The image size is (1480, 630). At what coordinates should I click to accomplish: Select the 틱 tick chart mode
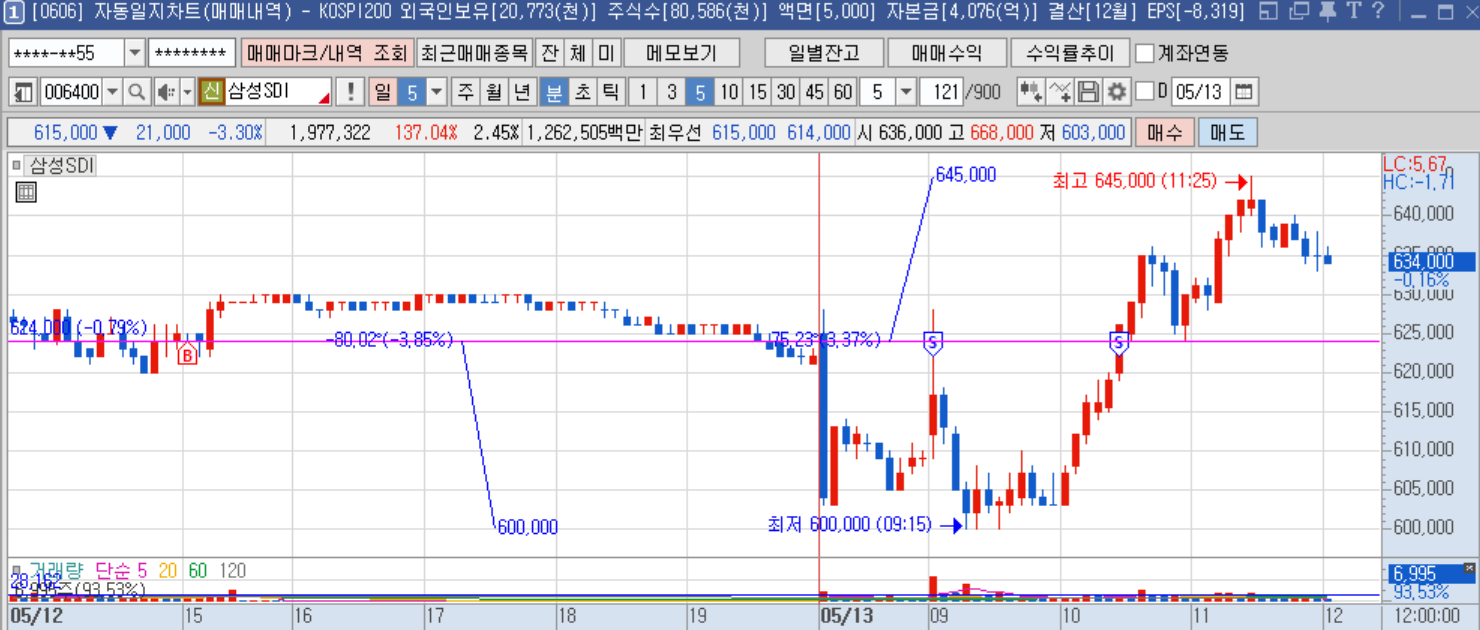[x=610, y=93]
